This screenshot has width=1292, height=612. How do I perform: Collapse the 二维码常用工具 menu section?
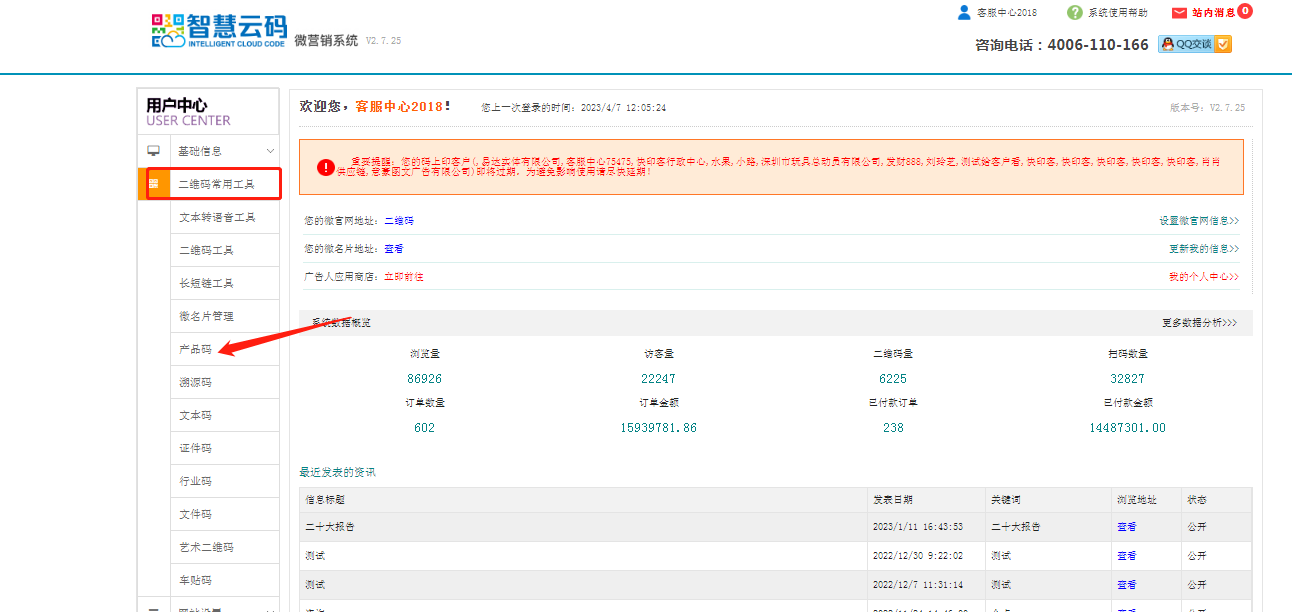(216, 184)
